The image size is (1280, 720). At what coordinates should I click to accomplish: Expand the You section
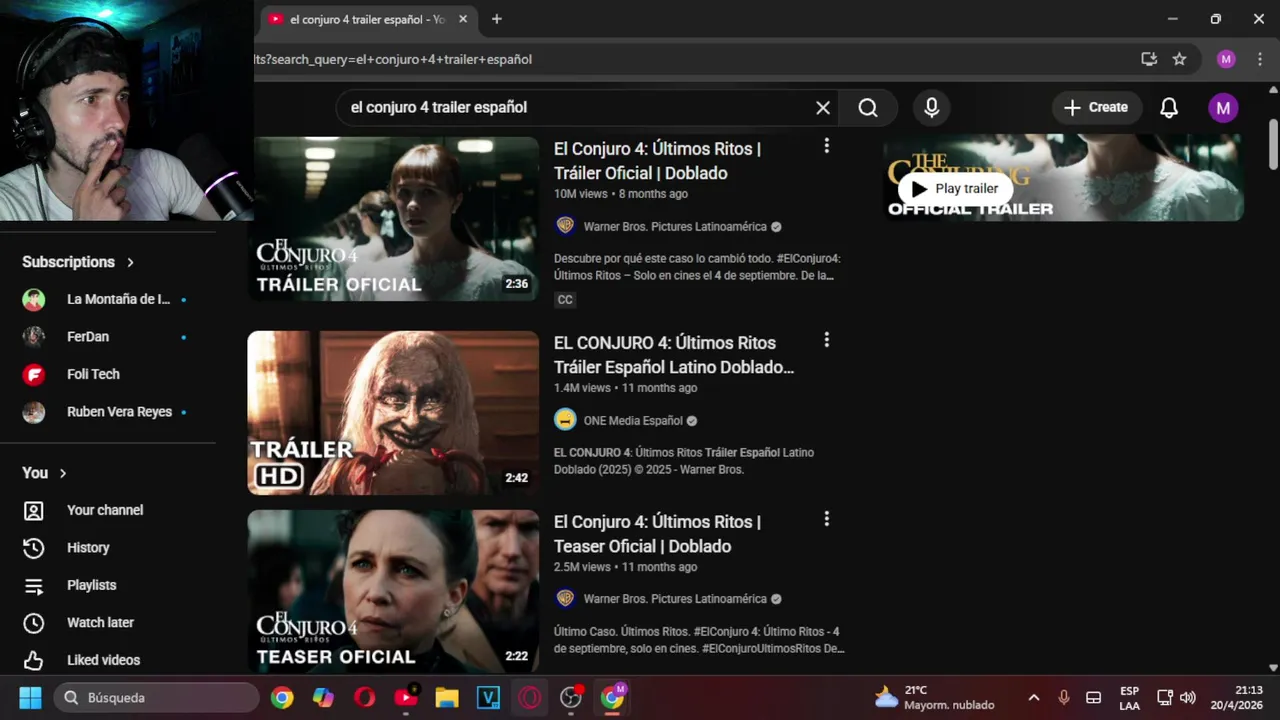click(44, 473)
